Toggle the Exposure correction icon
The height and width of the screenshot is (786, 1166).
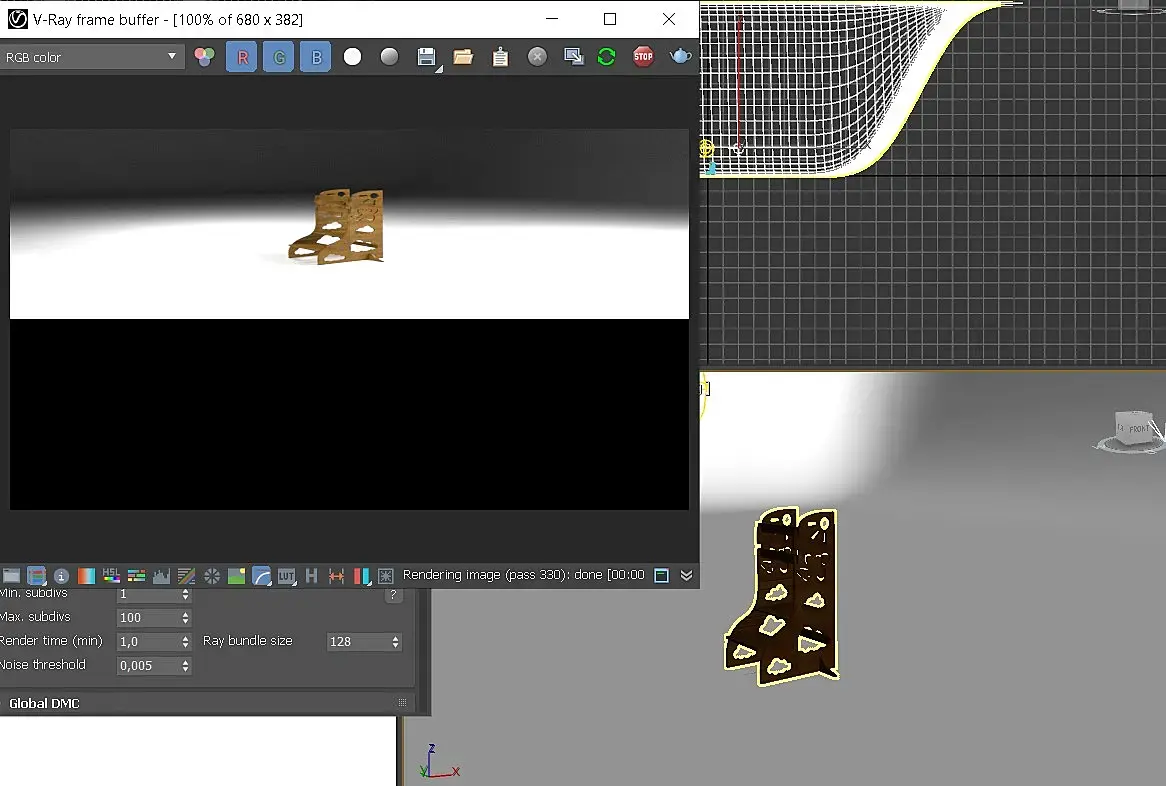[212, 576]
